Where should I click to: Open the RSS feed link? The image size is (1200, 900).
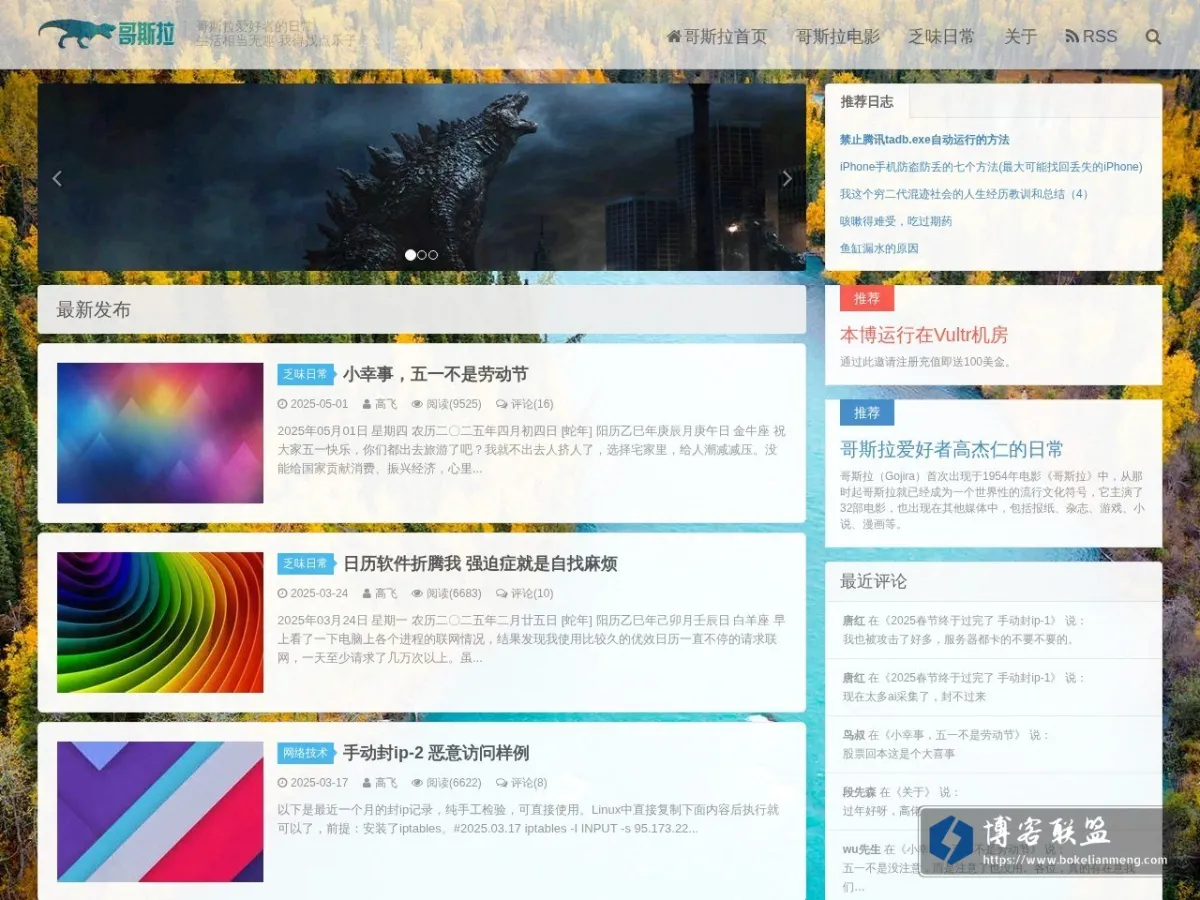point(1091,37)
